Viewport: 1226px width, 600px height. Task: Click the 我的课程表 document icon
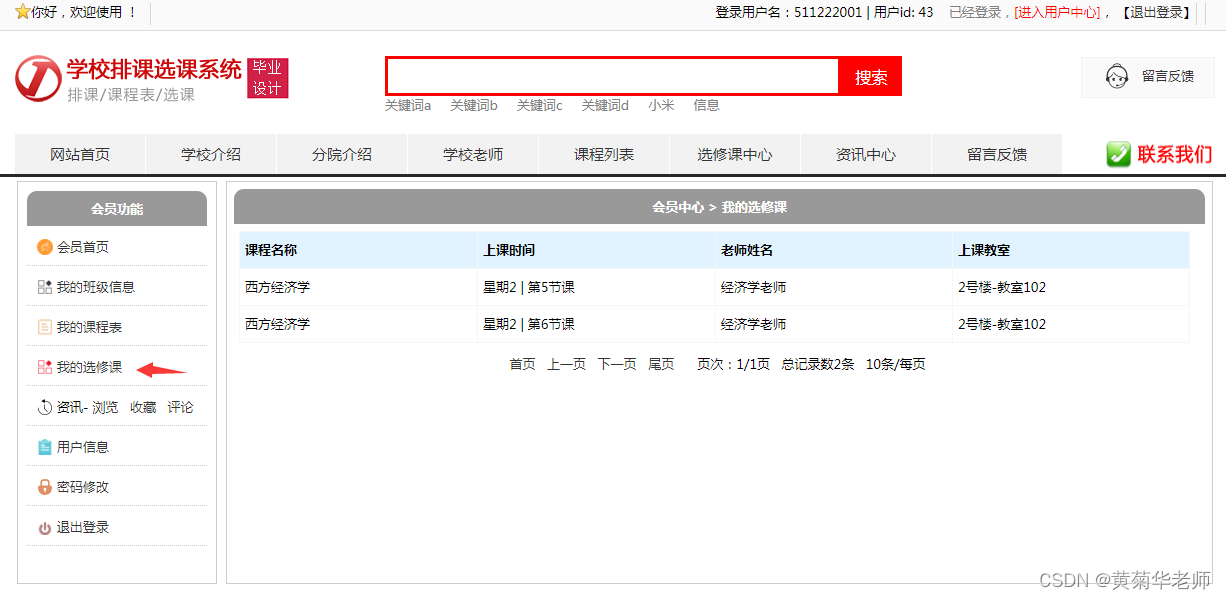click(x=45, y=327)
